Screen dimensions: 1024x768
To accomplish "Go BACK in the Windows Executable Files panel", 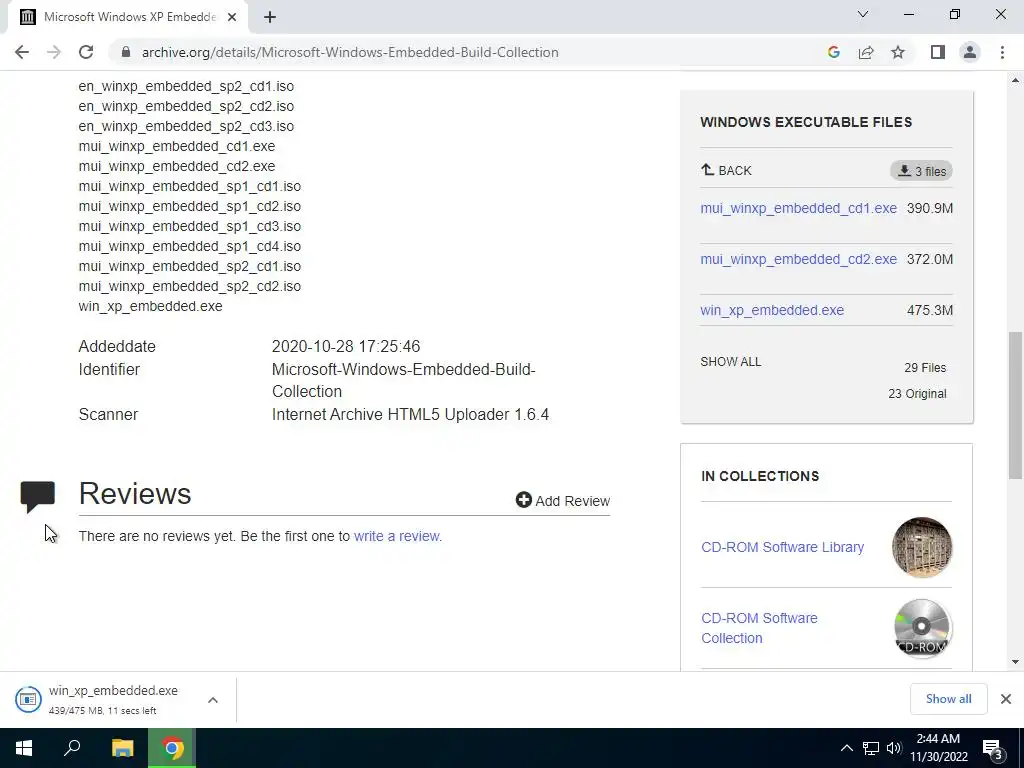I will tap(726, 170).
